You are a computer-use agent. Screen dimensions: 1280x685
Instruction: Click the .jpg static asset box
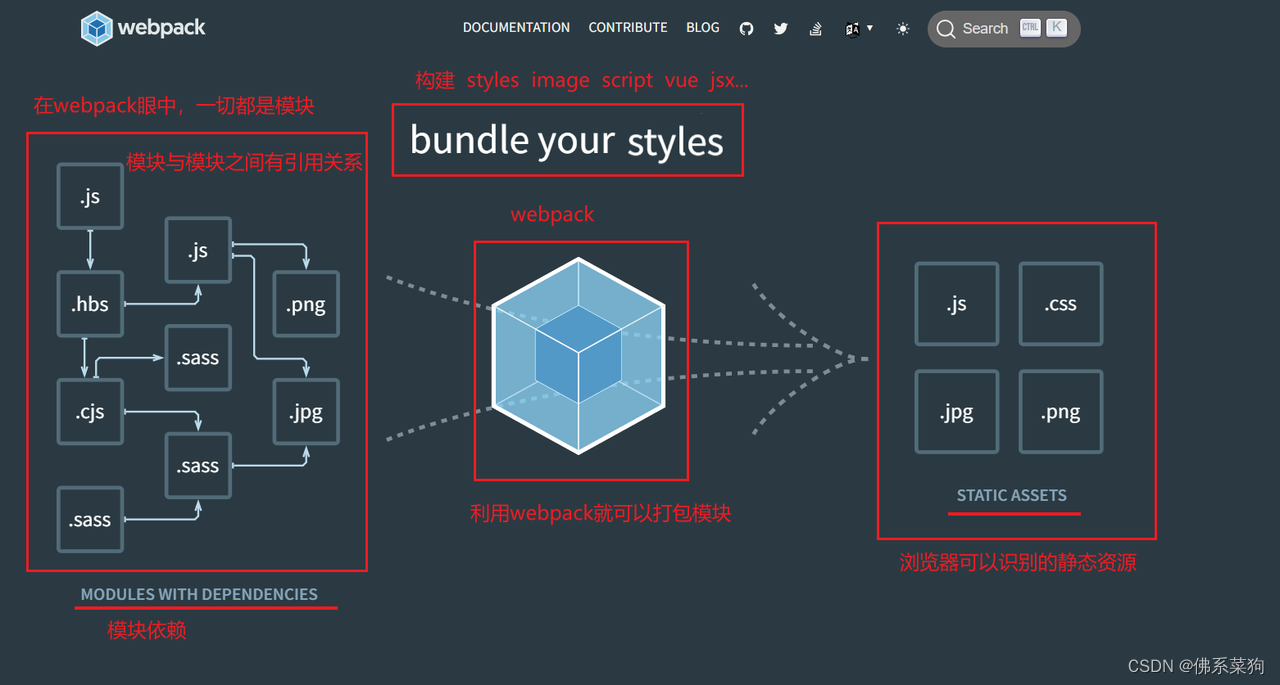pos(957,411)
